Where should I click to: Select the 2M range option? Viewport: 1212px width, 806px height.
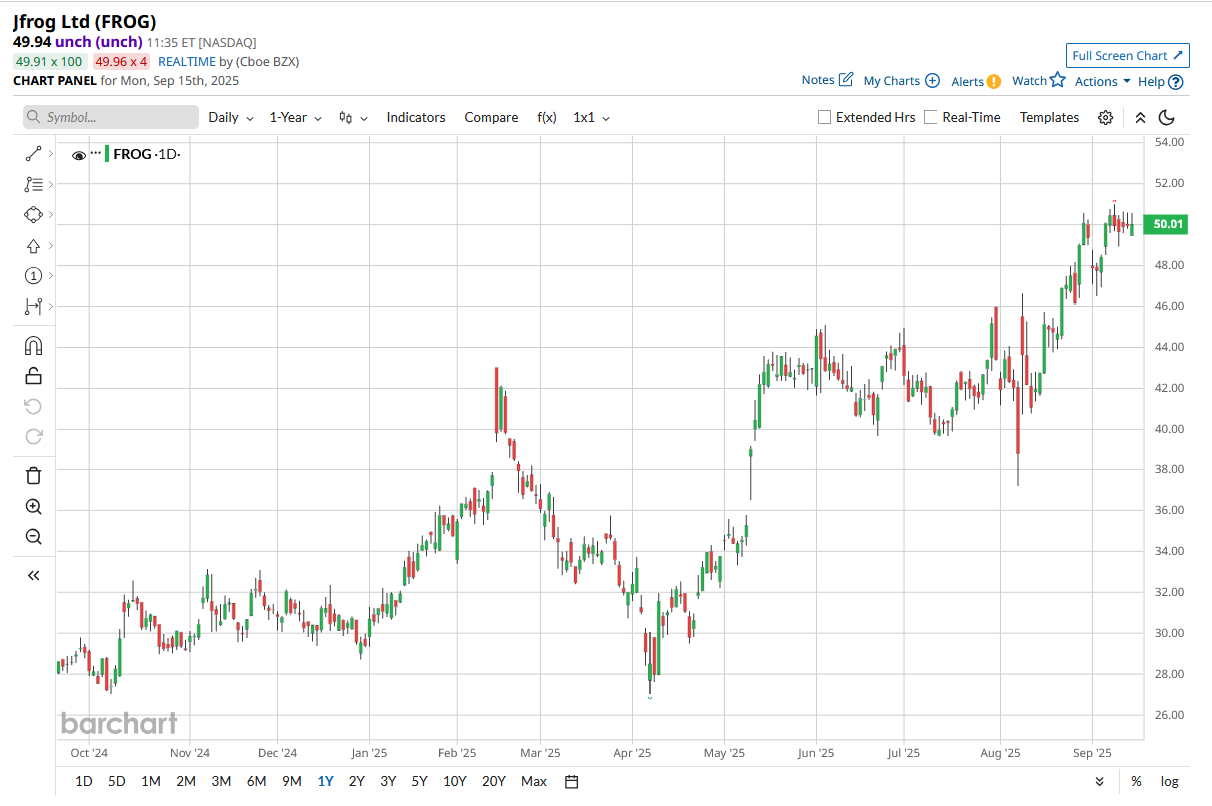pos(185,781)
